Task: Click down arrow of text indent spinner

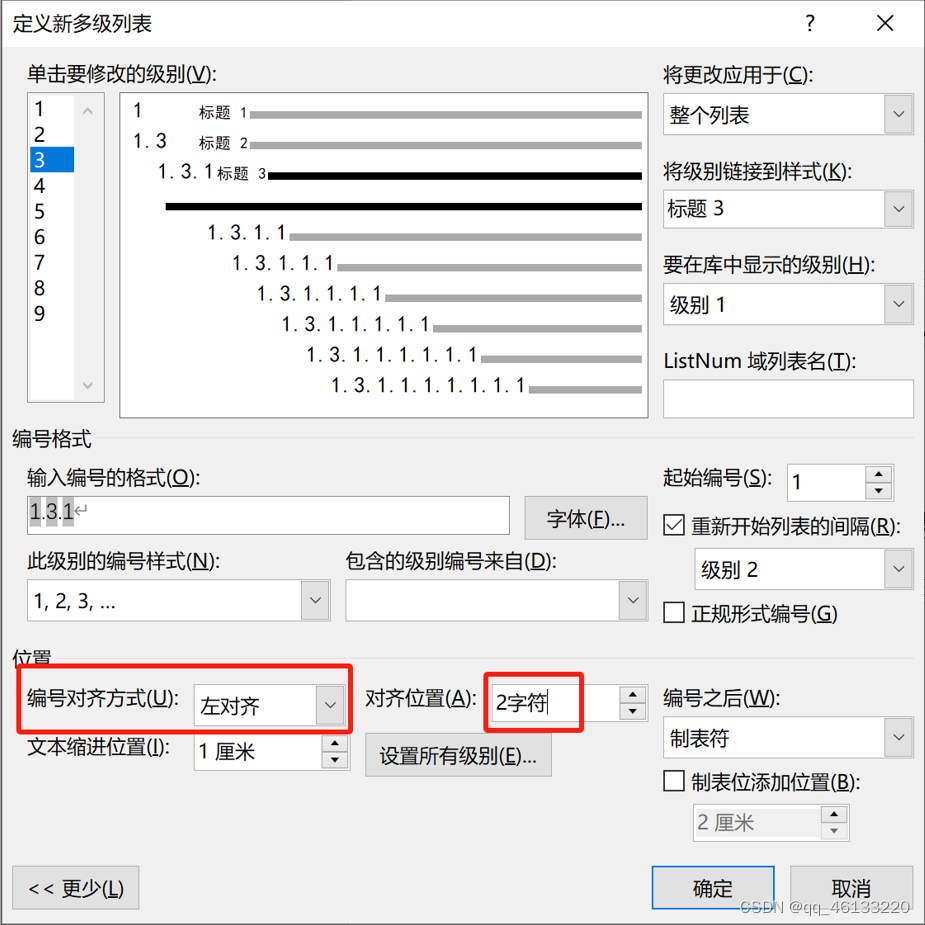Action: 334,760
